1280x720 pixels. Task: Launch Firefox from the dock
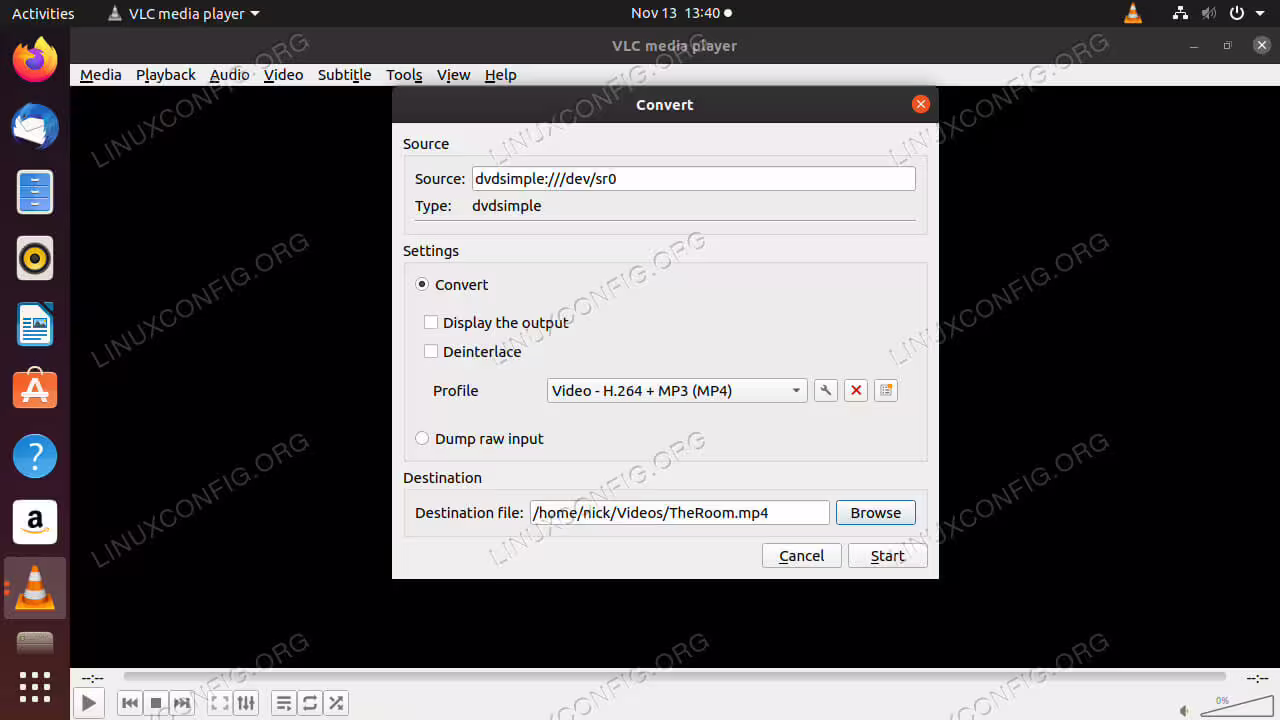(x=35, y=60)
